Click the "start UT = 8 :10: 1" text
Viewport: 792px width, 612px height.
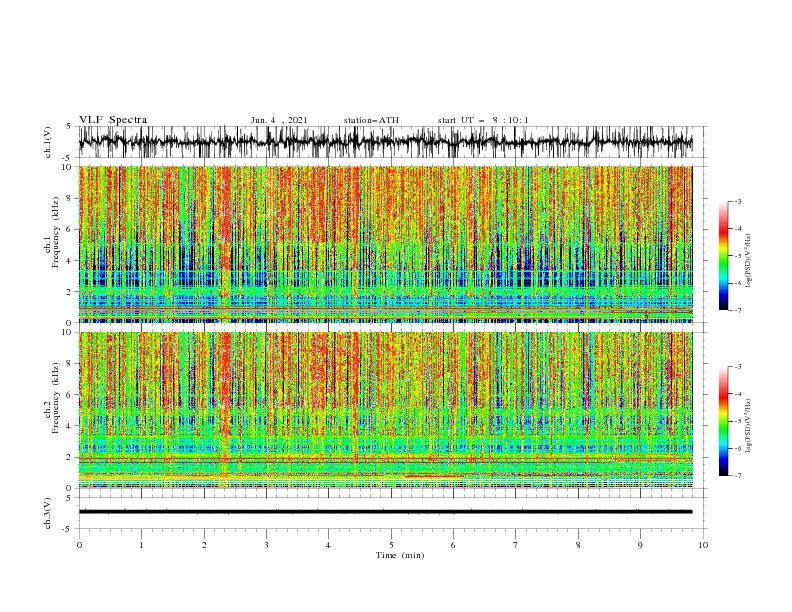(x=483, y=120)
